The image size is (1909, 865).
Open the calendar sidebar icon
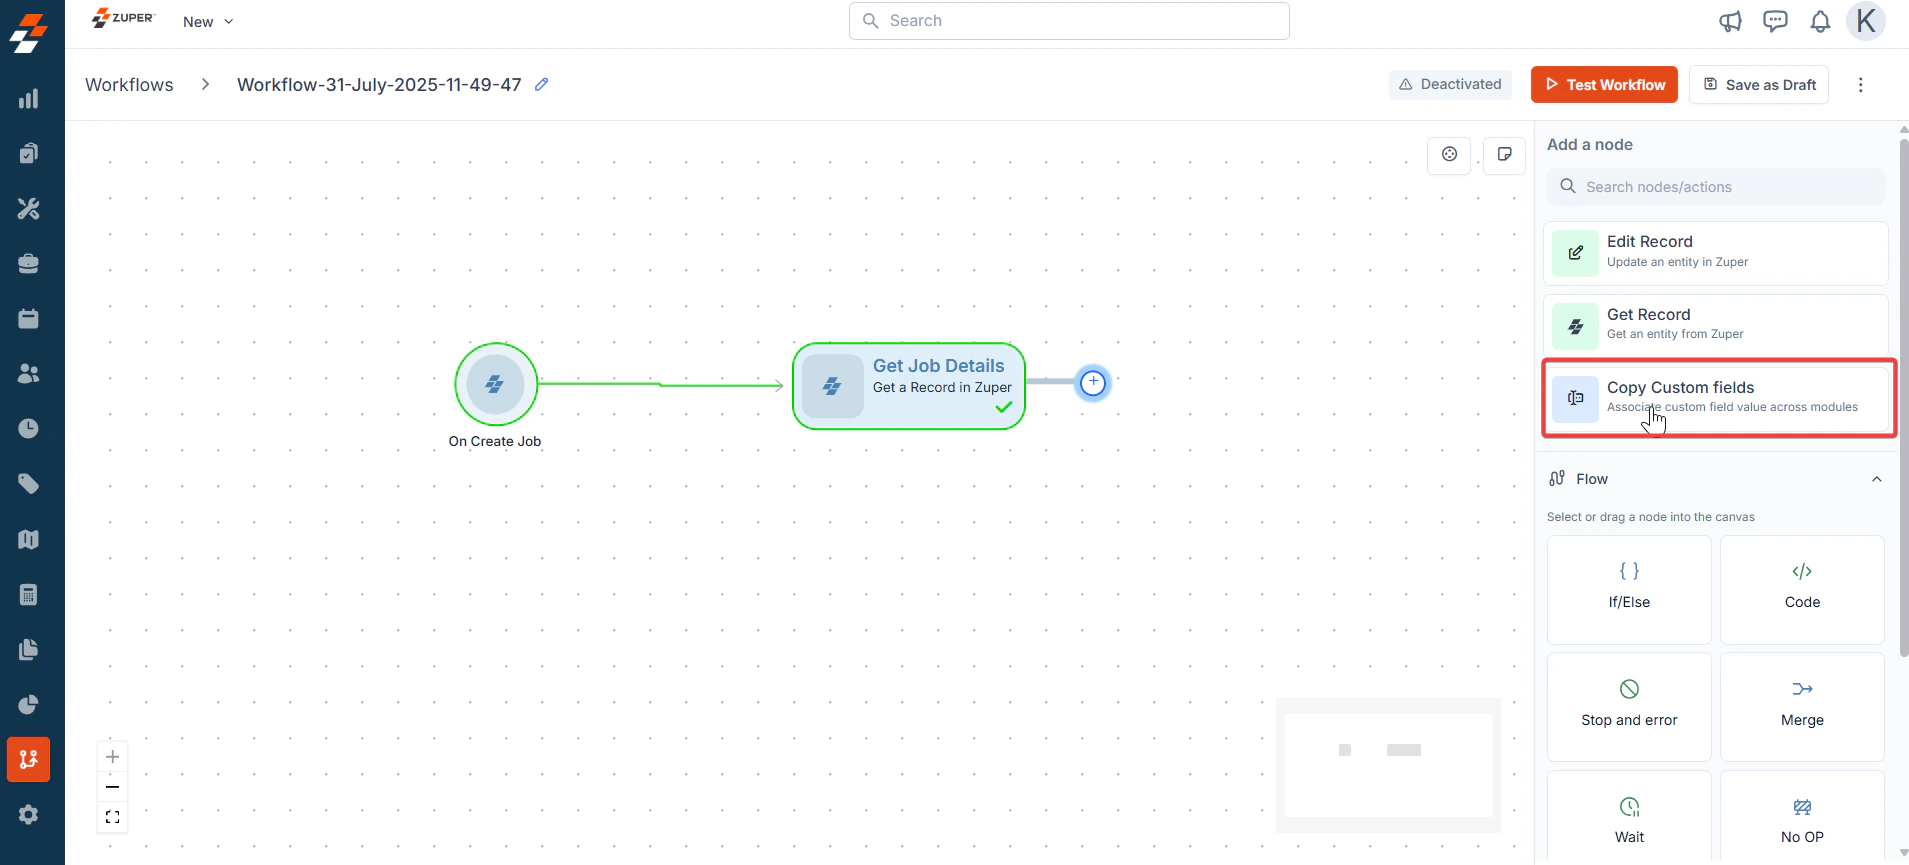[x=29, y=318]
